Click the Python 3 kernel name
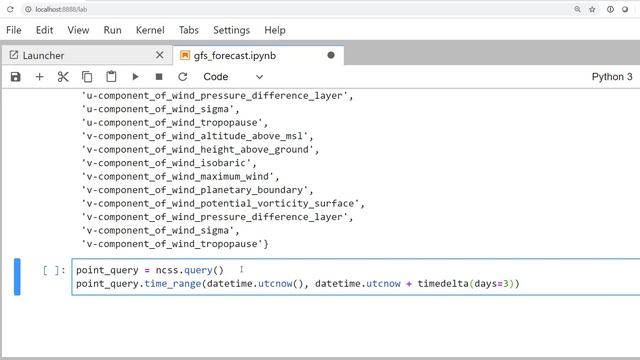 pos(612,77)
